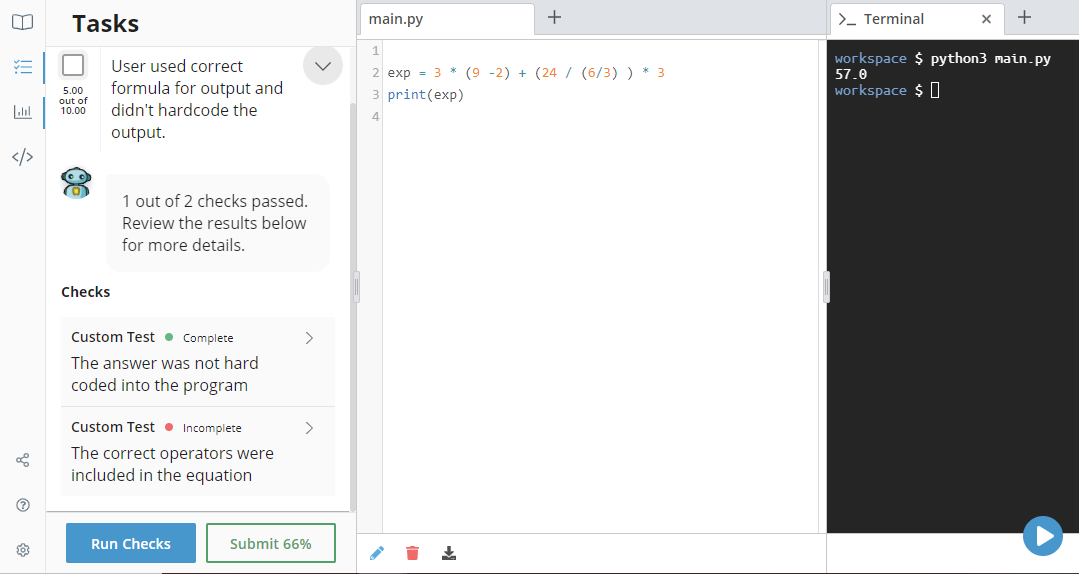The height and width of the screenshot is (574, 1079).
Task: Click the robot avatar icon
Action: tap(76, 183)
